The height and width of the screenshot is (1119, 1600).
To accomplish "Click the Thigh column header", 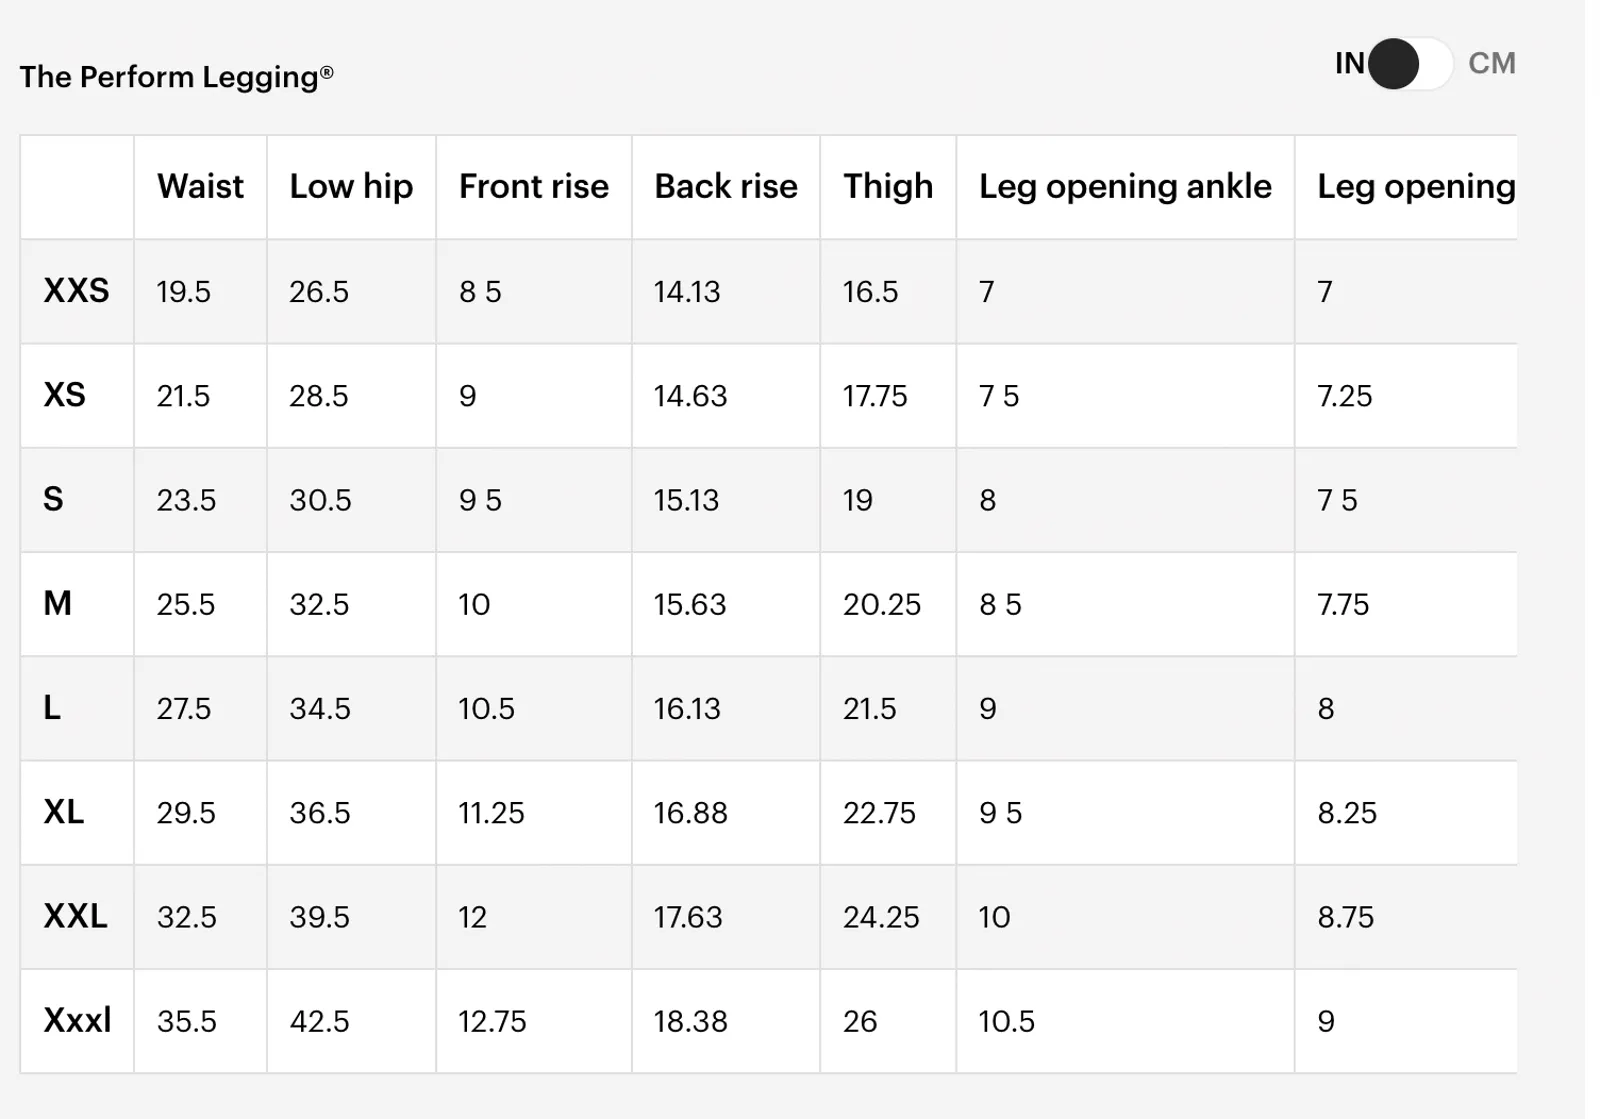I will coord(888,186).
